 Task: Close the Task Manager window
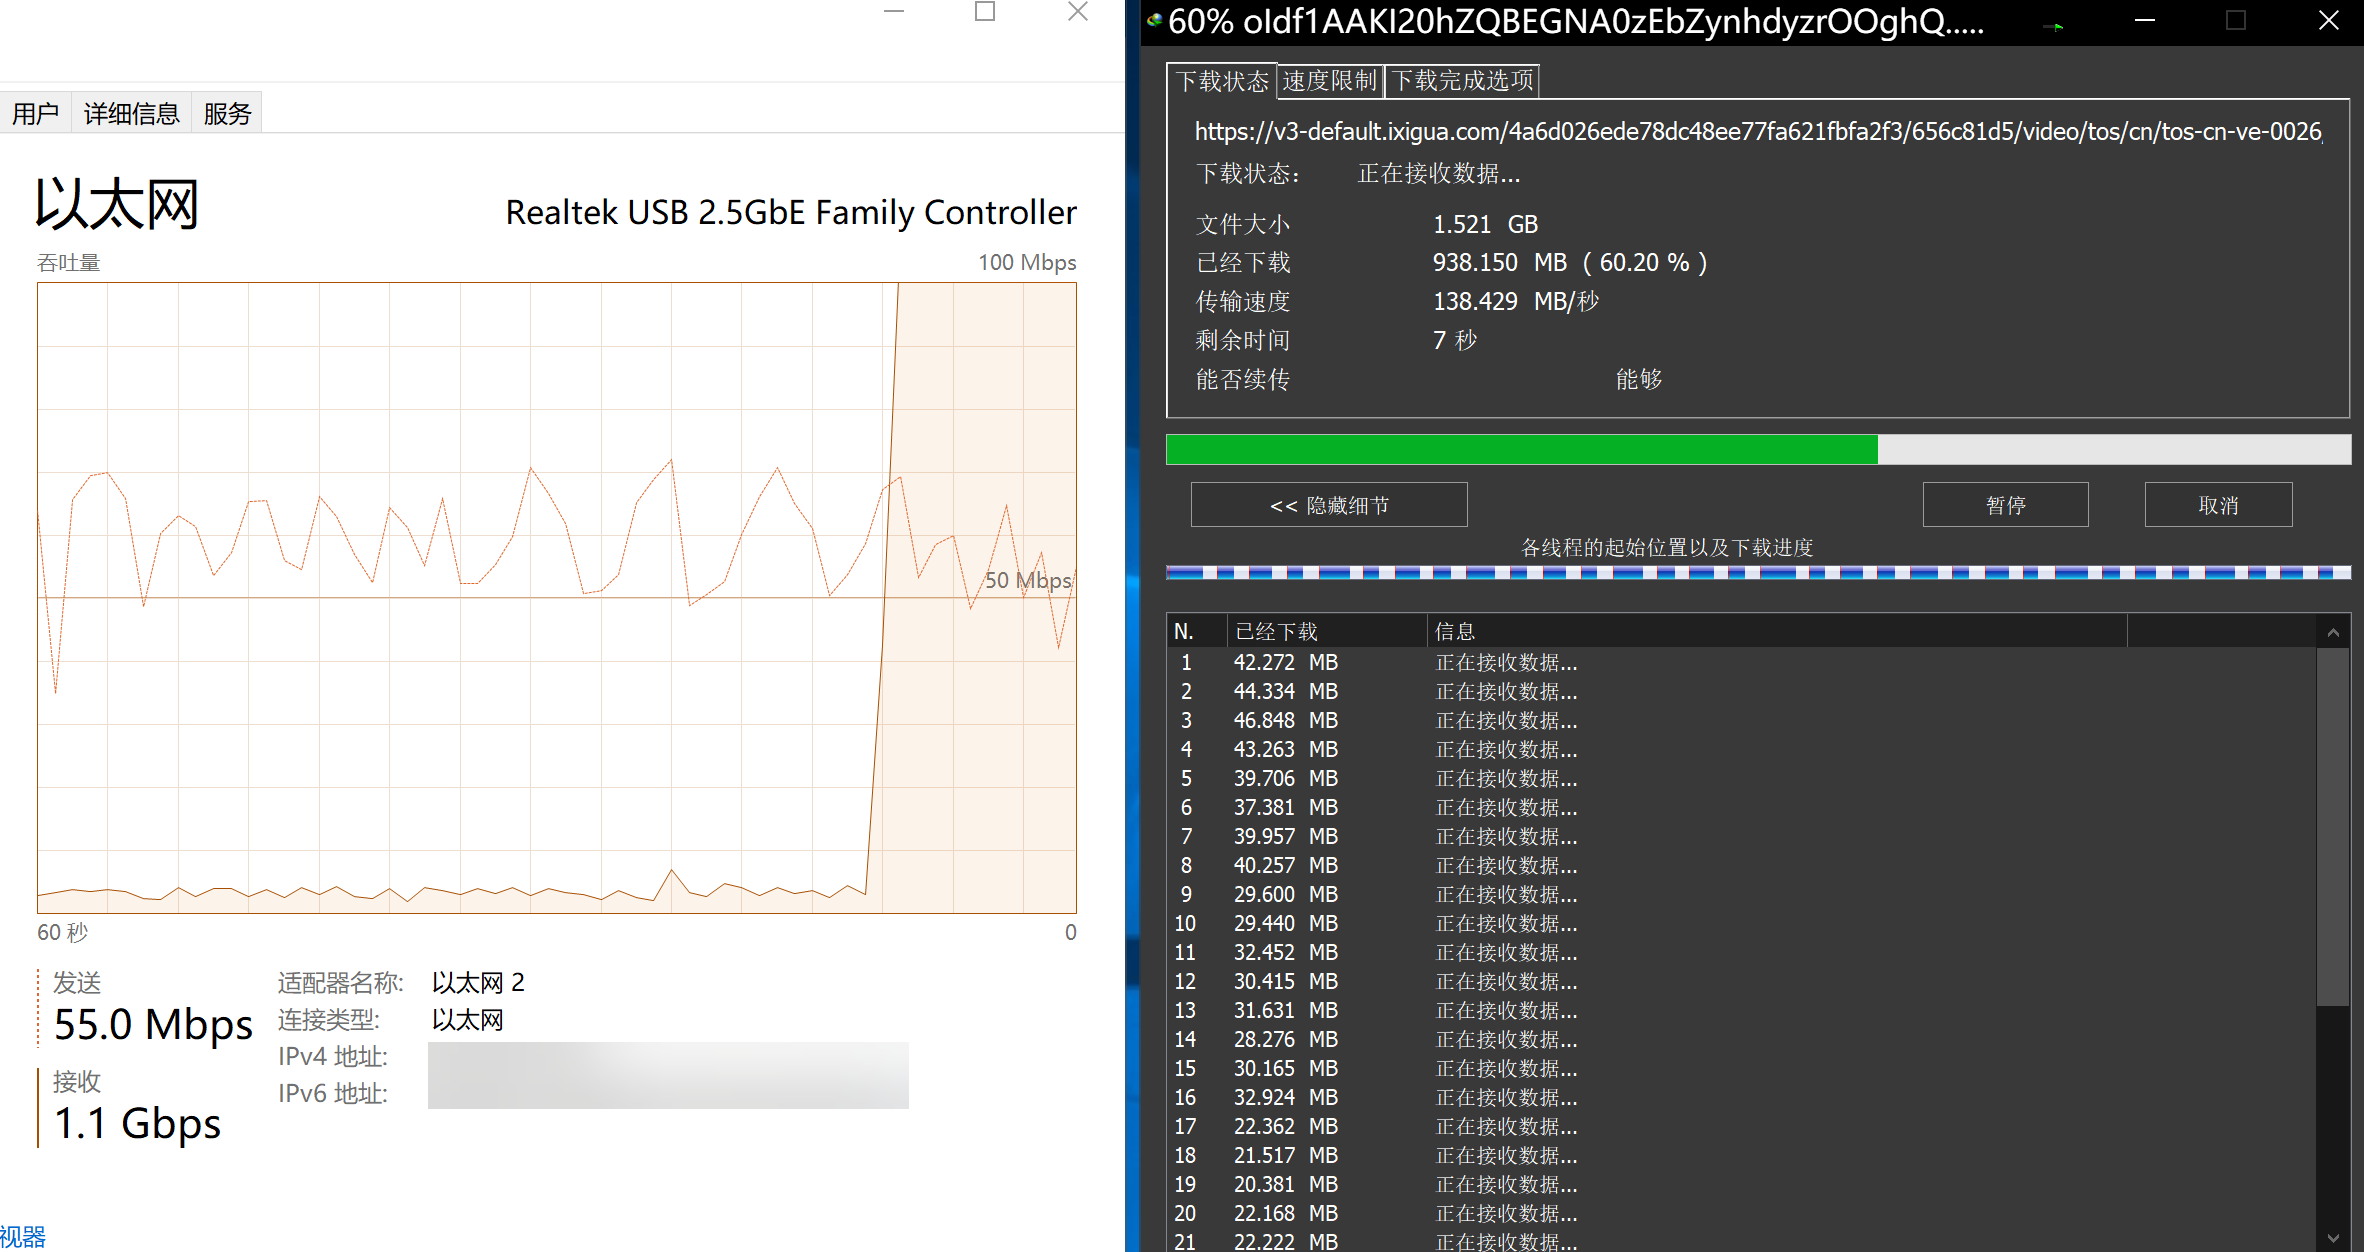point(1077,12)
